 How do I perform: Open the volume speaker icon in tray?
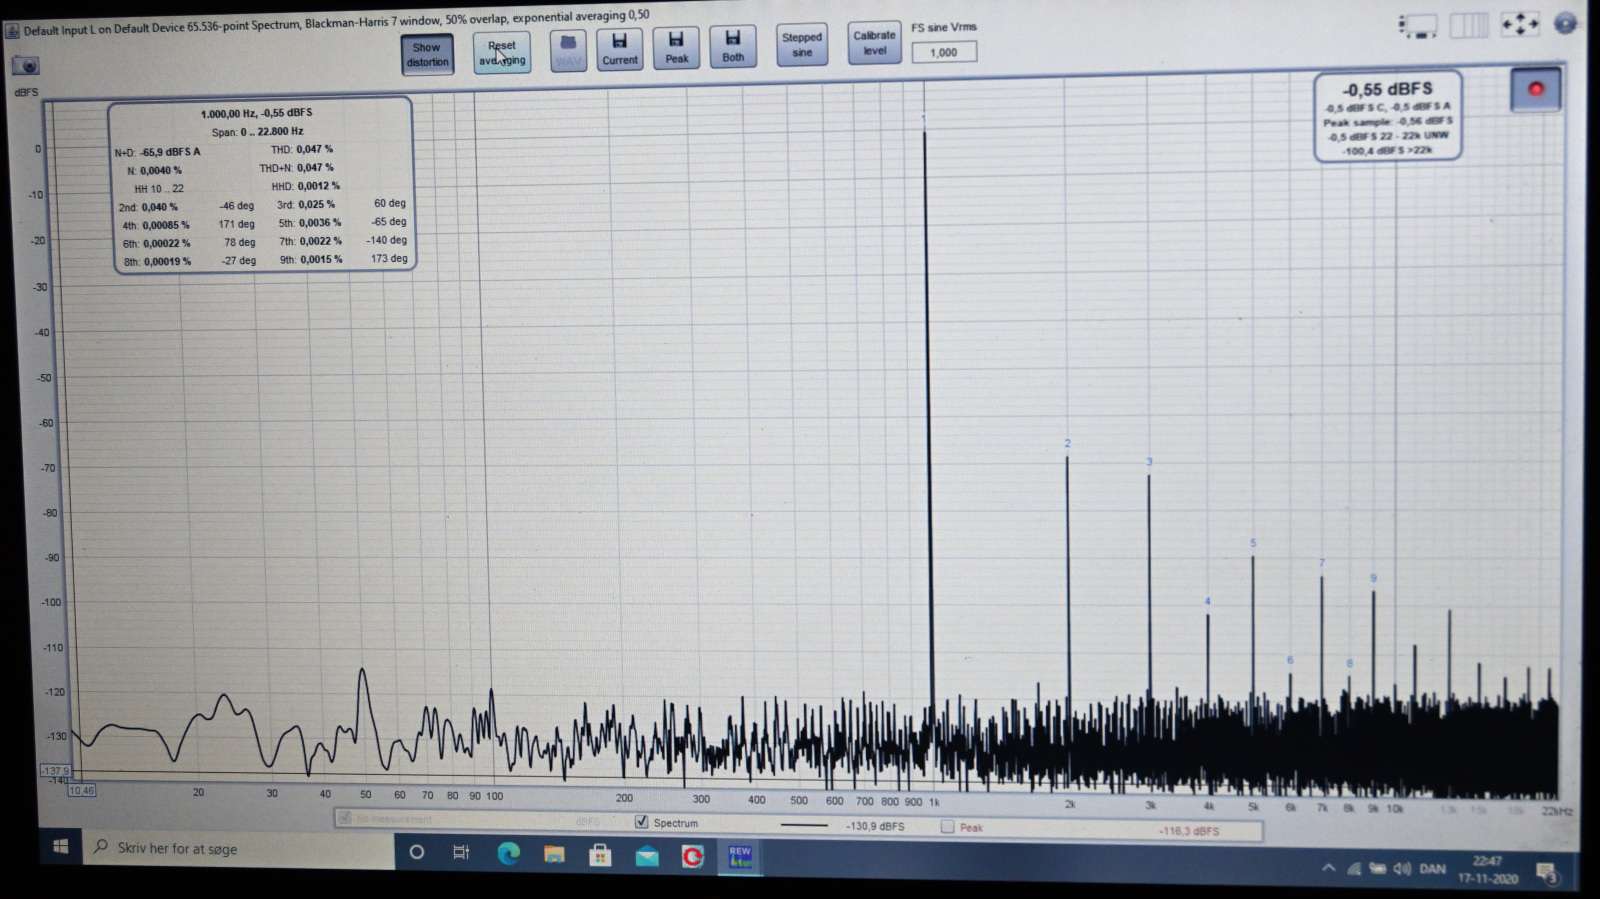(1402, 868)
